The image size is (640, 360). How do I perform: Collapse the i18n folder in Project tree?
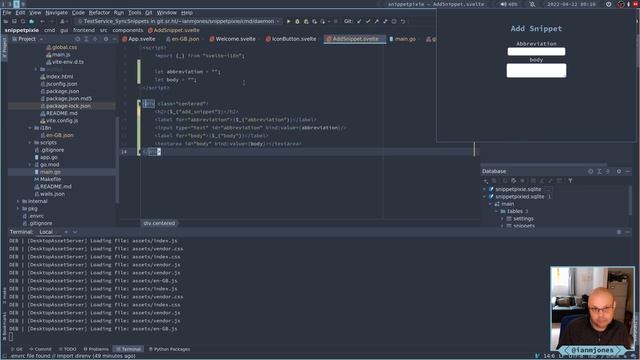pyautogui.click(x=30, y=128)
